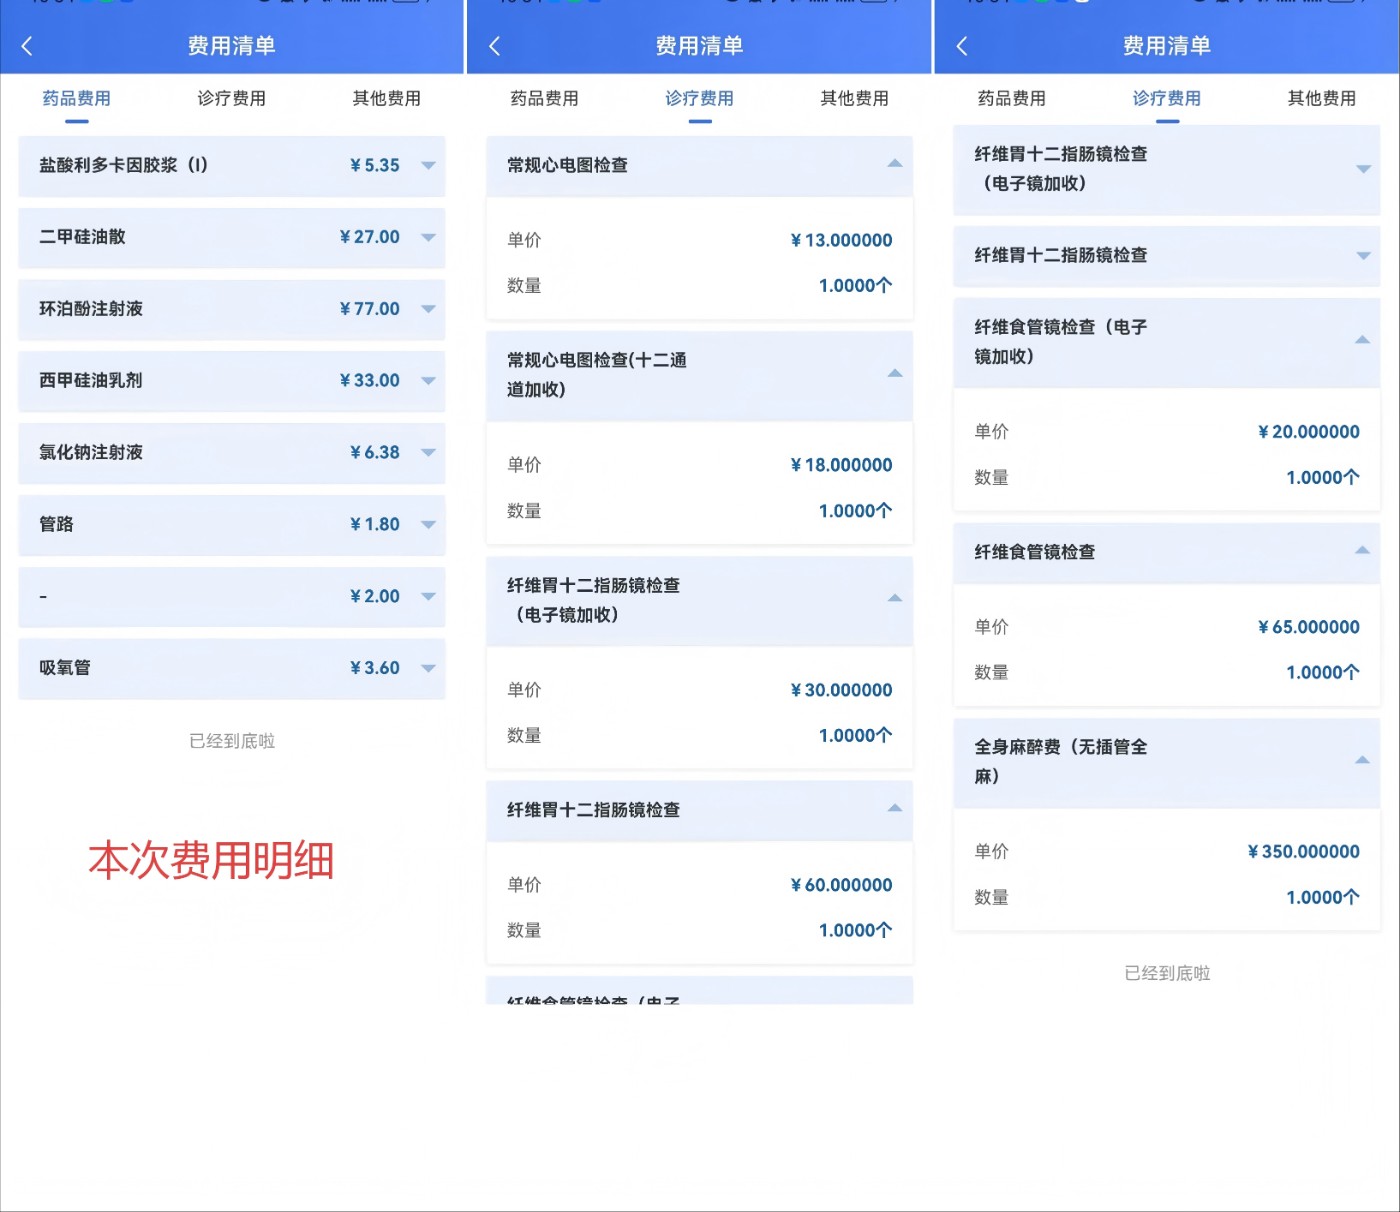Image resolution: width=1400 pixels, height=1212 pixels.
Task: Collapse the 常规心电图检查 ¥13 section
Action: pos(895,164)
